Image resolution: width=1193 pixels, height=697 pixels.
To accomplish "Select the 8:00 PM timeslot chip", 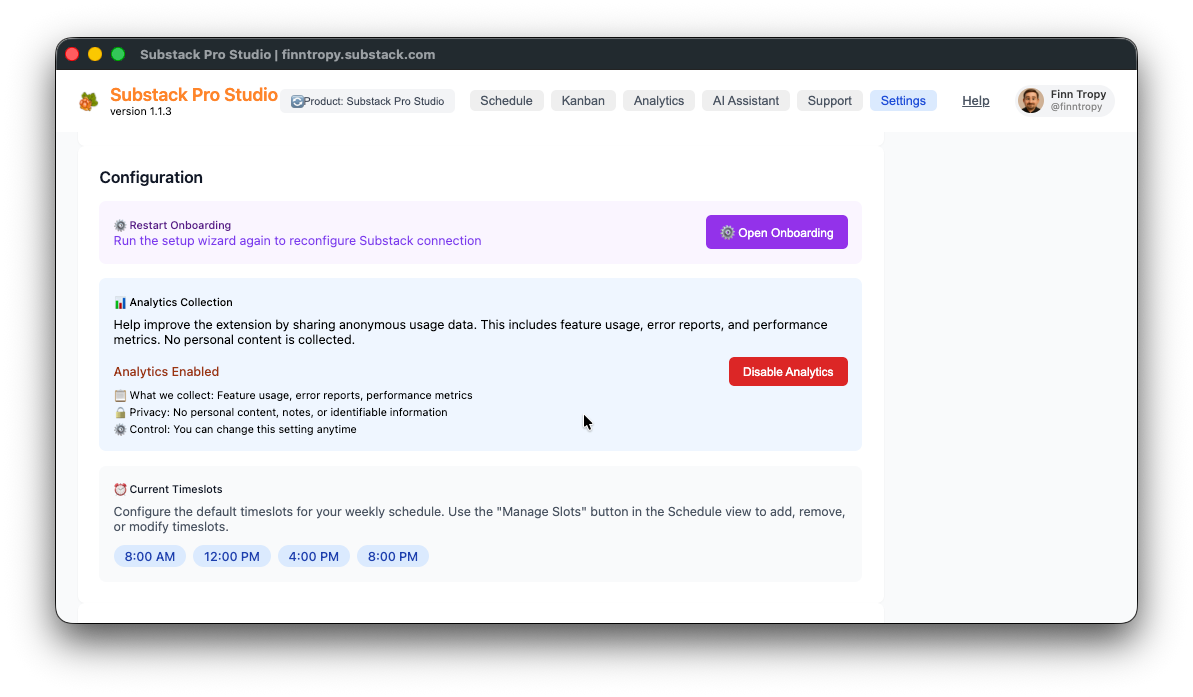I will coord(393,556).
